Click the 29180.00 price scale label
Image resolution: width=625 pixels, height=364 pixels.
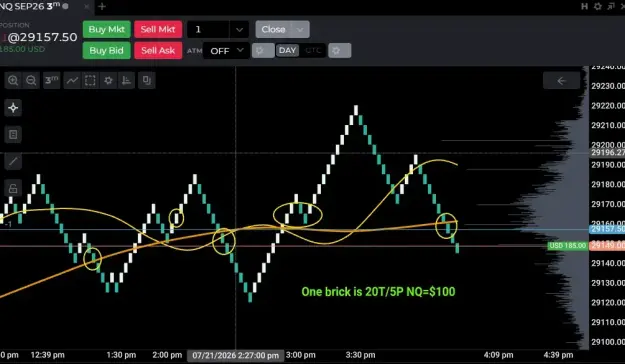(608, 184)
